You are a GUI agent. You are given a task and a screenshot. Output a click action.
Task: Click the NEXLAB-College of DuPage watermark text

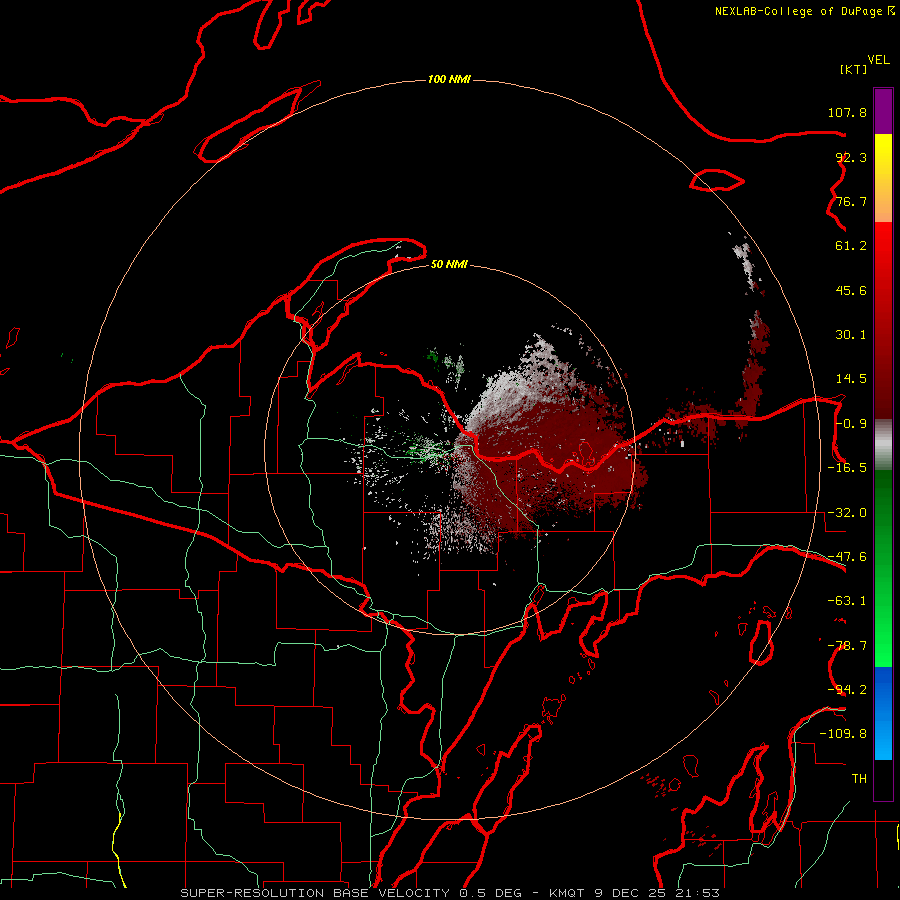[x=798, y=11]
